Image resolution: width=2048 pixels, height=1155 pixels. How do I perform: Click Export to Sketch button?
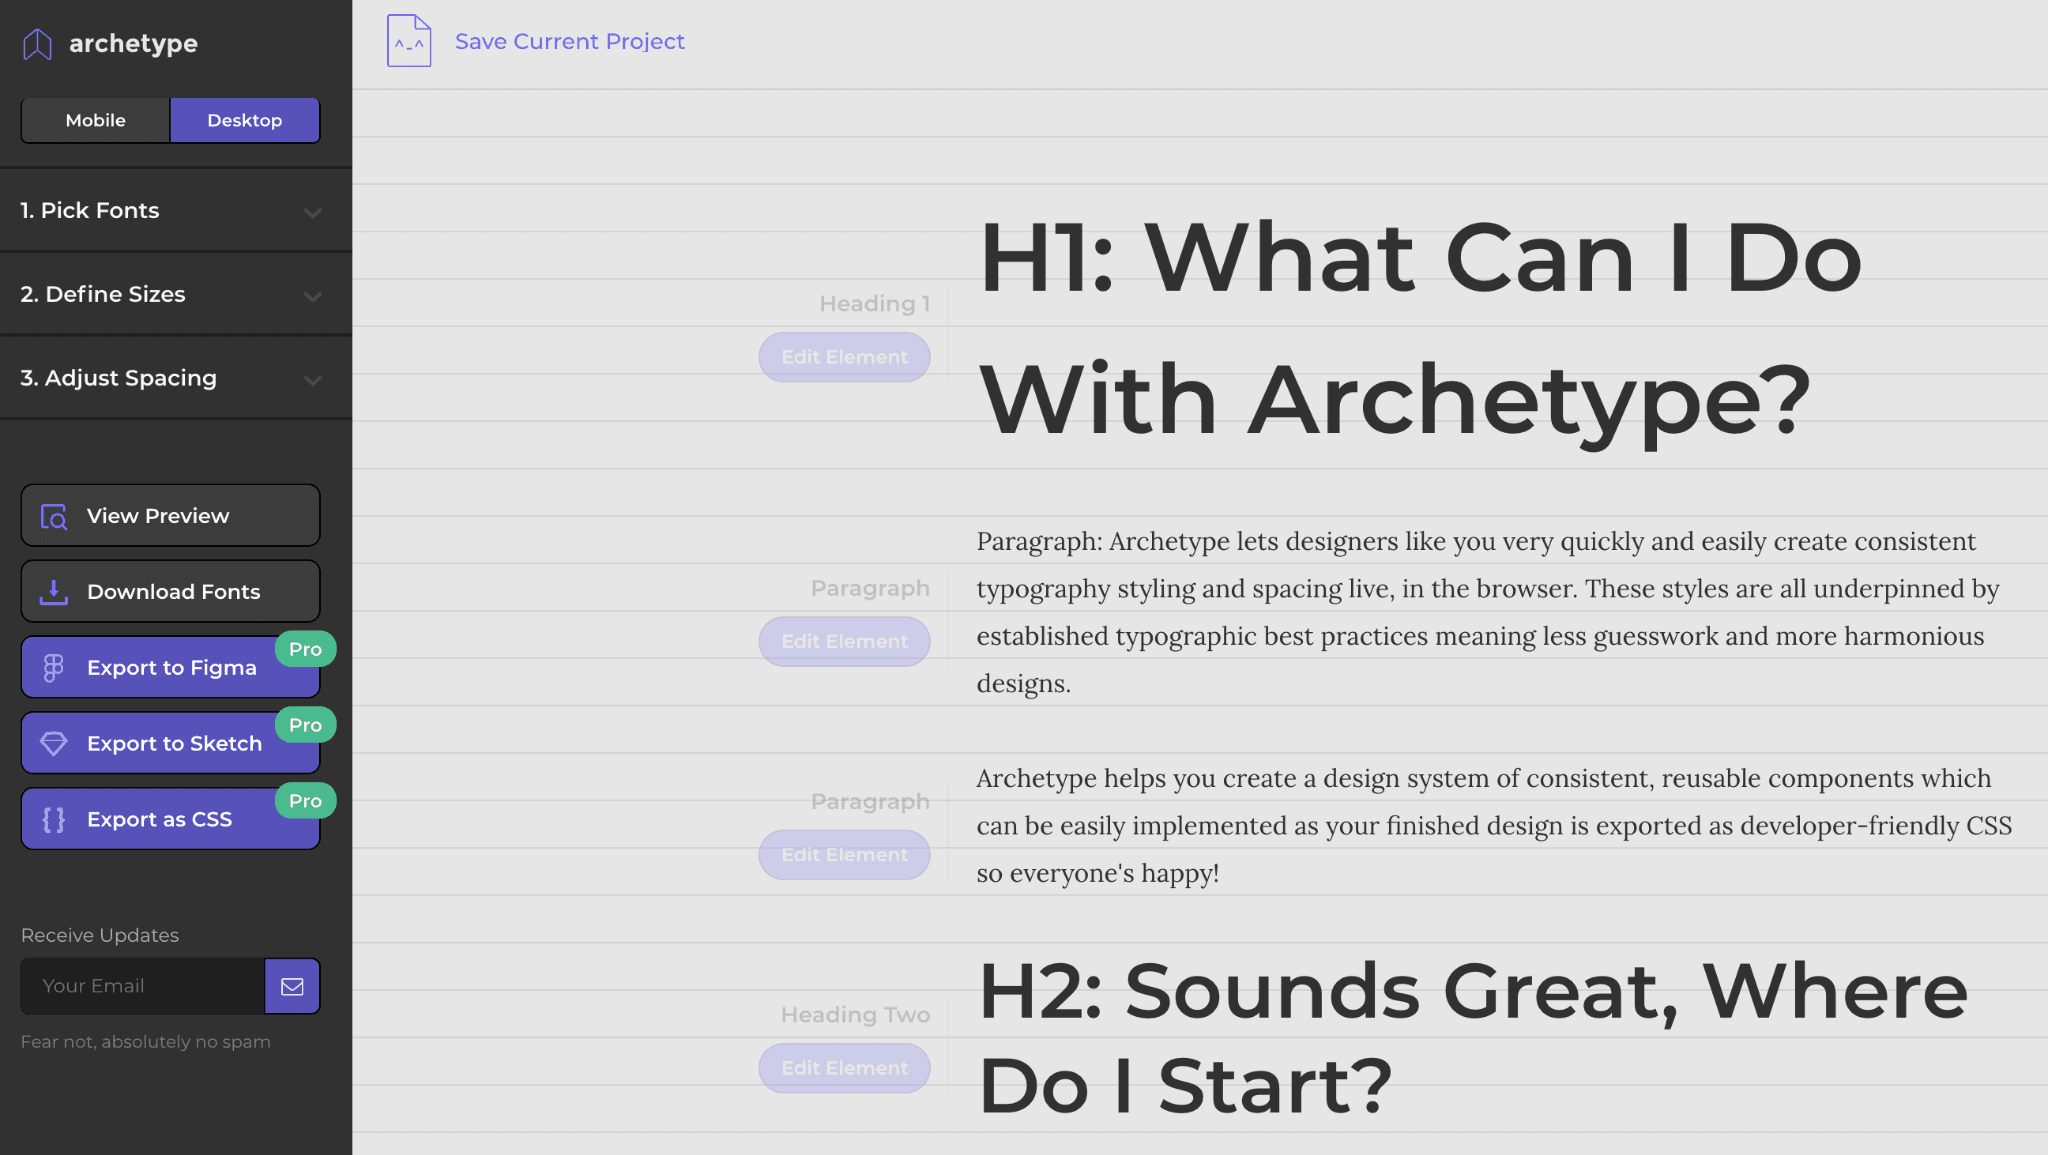point(171,744)
